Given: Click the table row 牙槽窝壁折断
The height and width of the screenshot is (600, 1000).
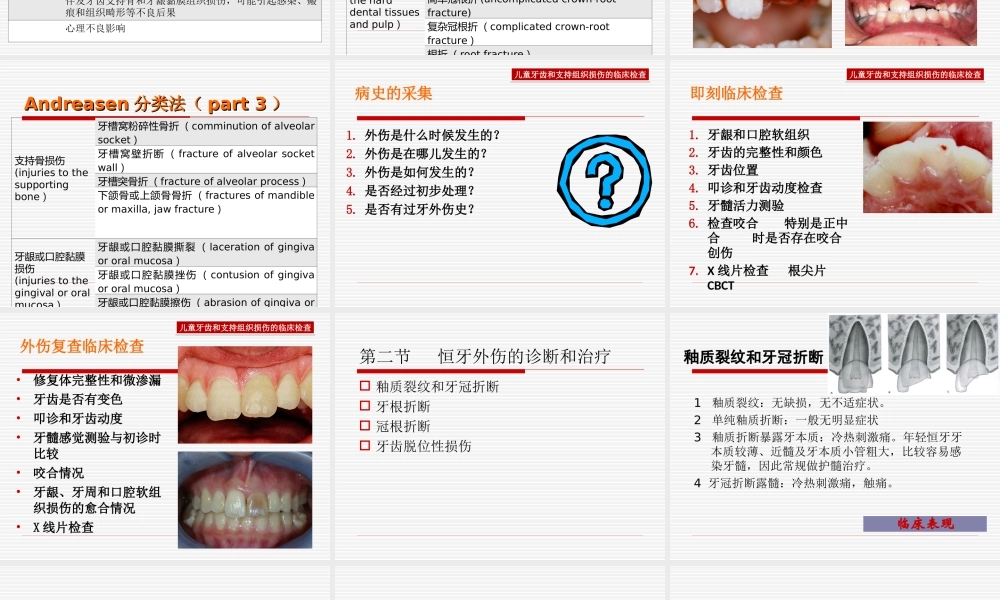Looking at the screenshot, I should (206, 161).
